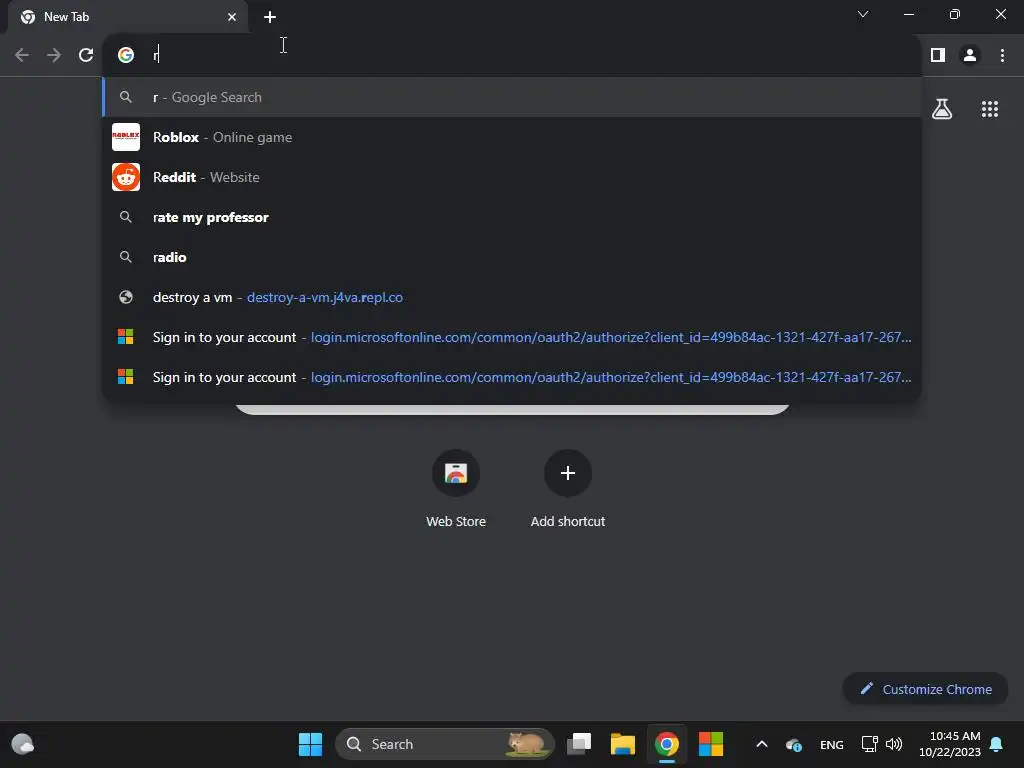Open a new tab with the plus button
The width and height of the screenshot is (1024, 768).
click(x=270, y=17)
